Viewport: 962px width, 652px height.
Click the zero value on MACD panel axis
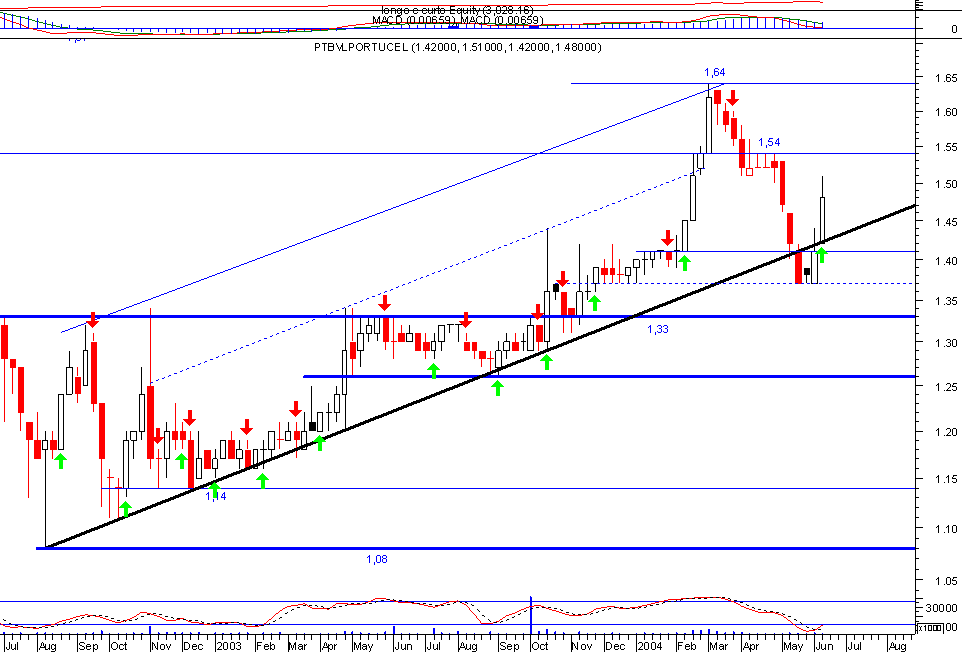(953, 29)
